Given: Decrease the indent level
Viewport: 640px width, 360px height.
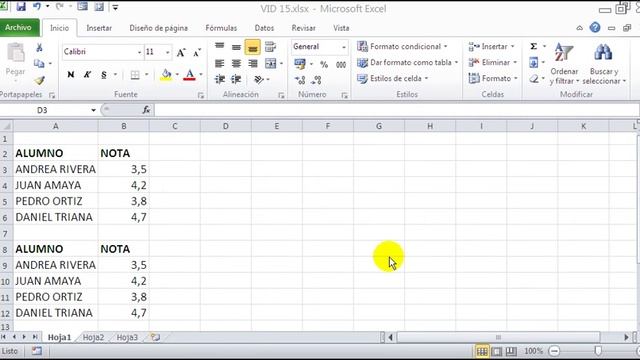Looking at the screenshot, I should 220,79.
